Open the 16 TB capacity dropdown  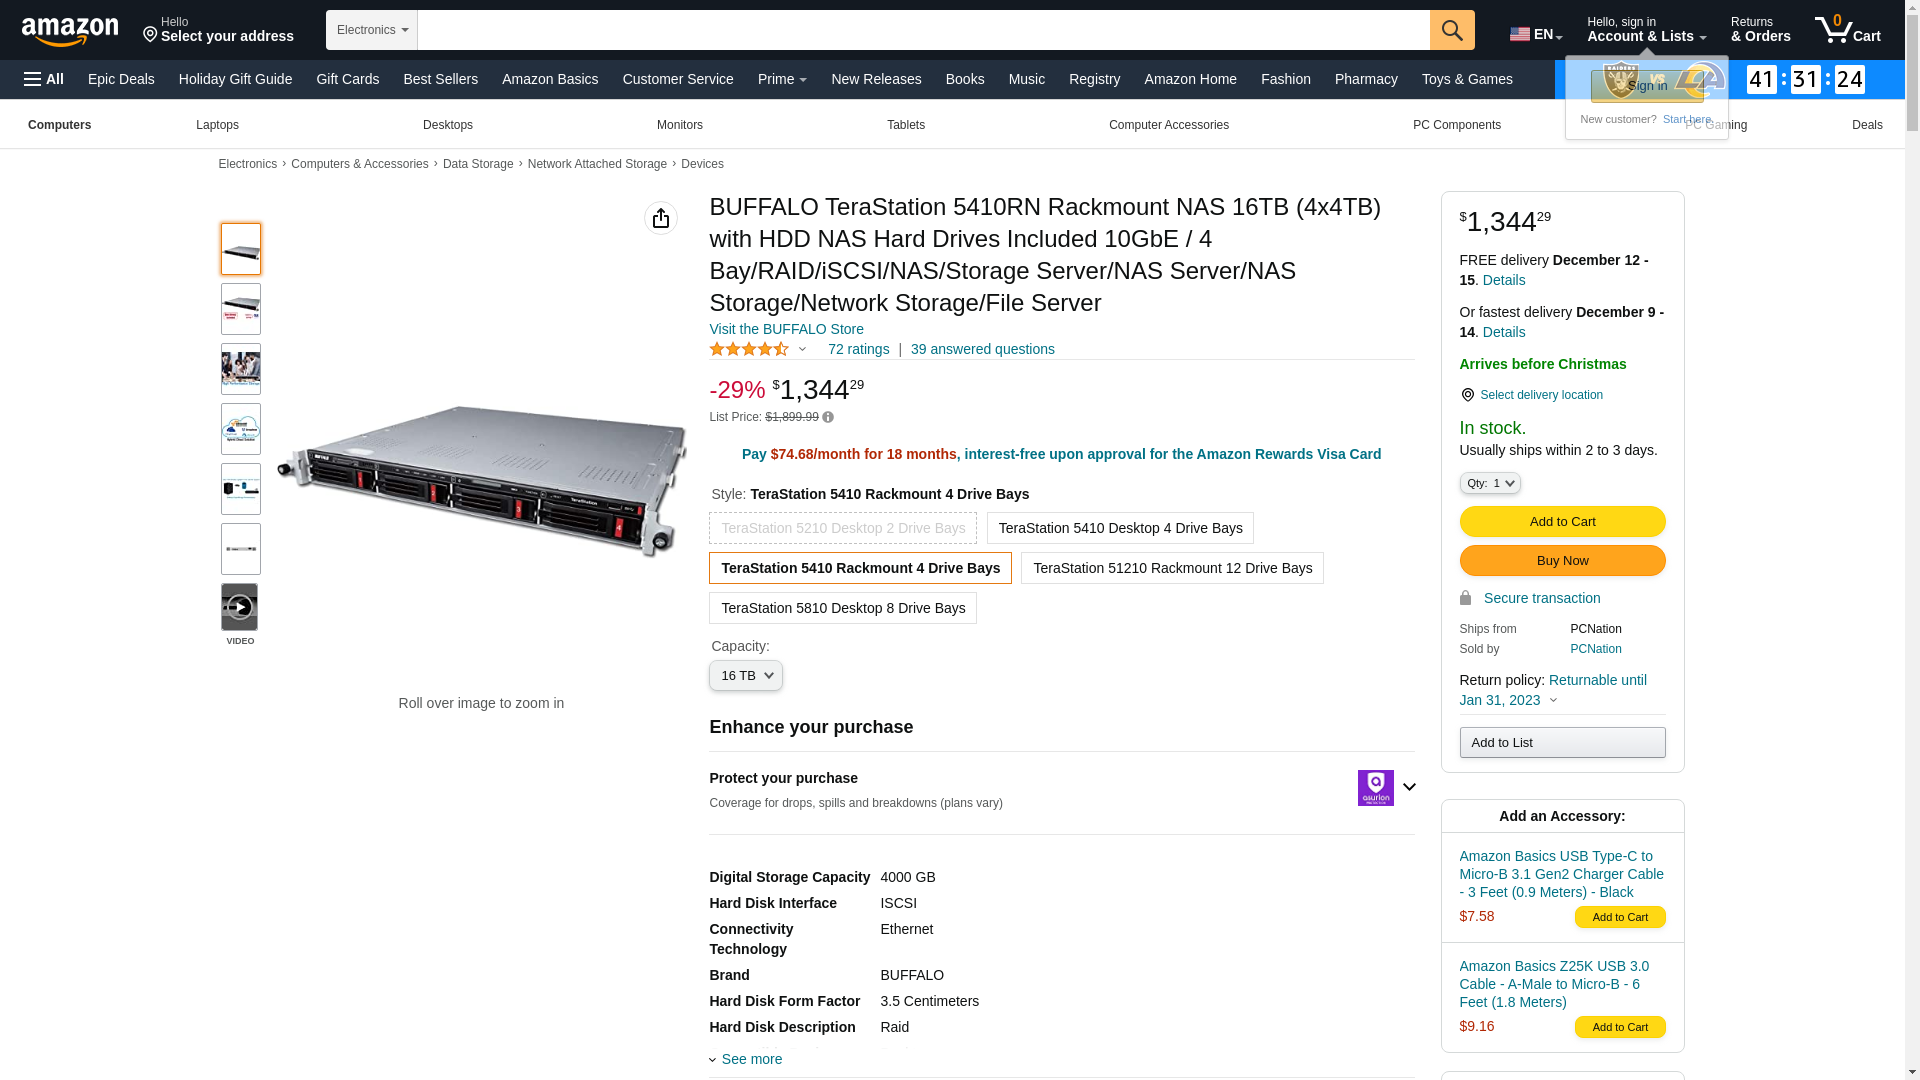pos(745,676)
